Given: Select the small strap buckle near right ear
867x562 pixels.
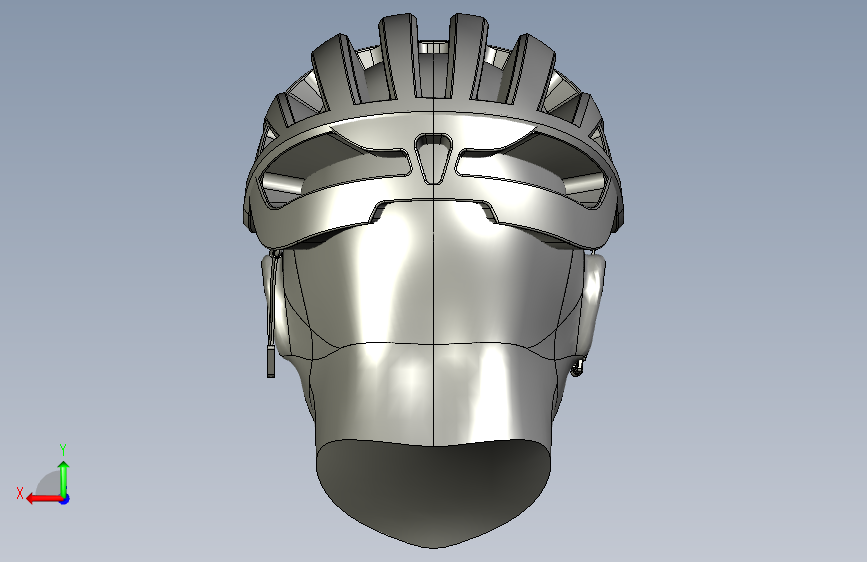Looking at the screenshot, I should pos(577,367).
